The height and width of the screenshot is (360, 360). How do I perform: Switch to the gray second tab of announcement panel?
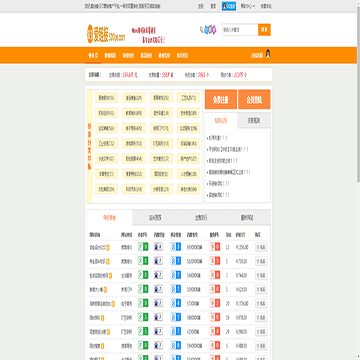point(254,121)
